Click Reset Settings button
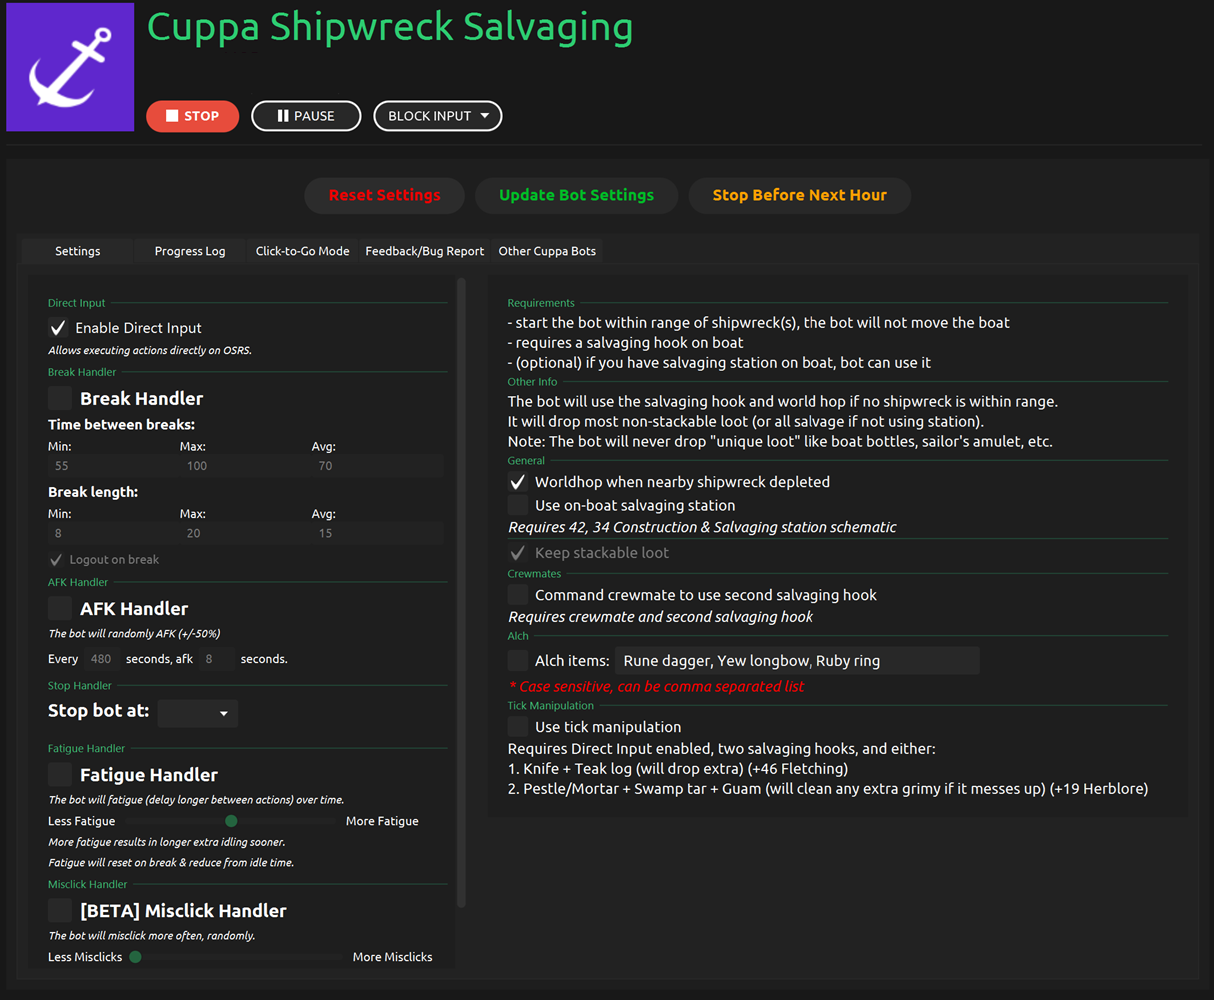1214x1000 pixels. click(x=384, y=195)
